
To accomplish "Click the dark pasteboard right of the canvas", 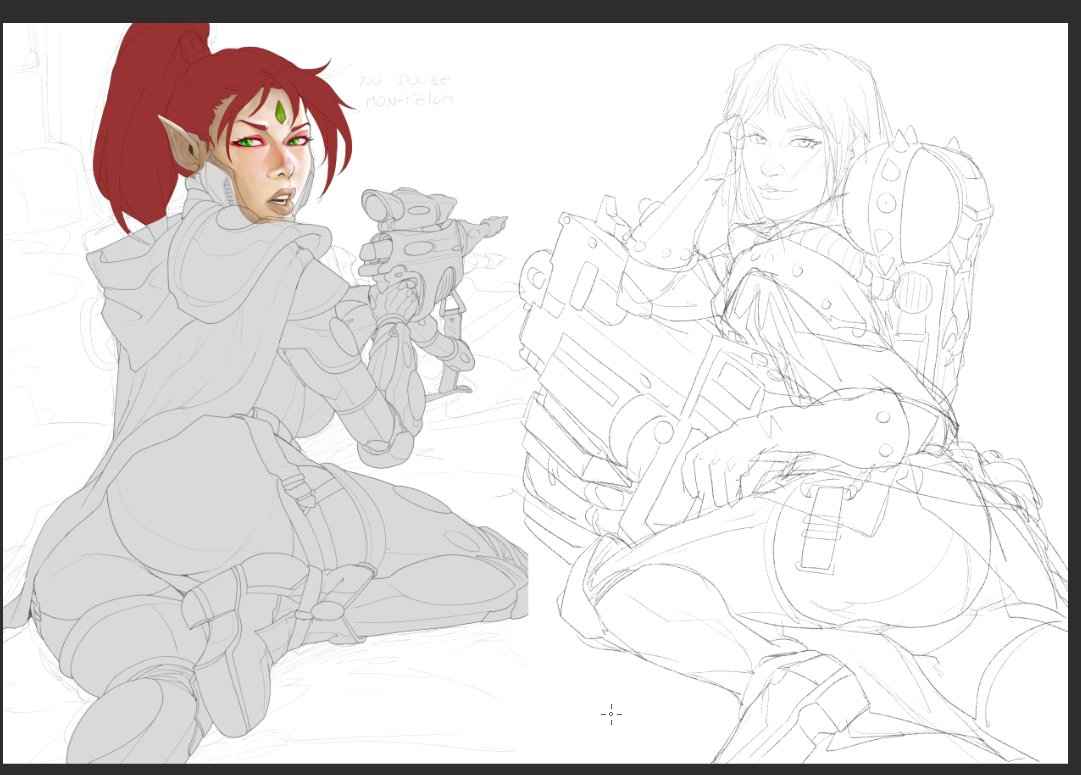I will 1074,400.
